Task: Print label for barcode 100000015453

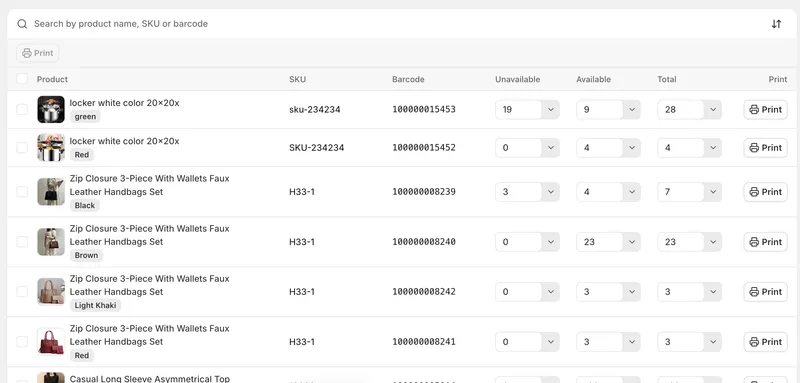Action: pos(765,110)
